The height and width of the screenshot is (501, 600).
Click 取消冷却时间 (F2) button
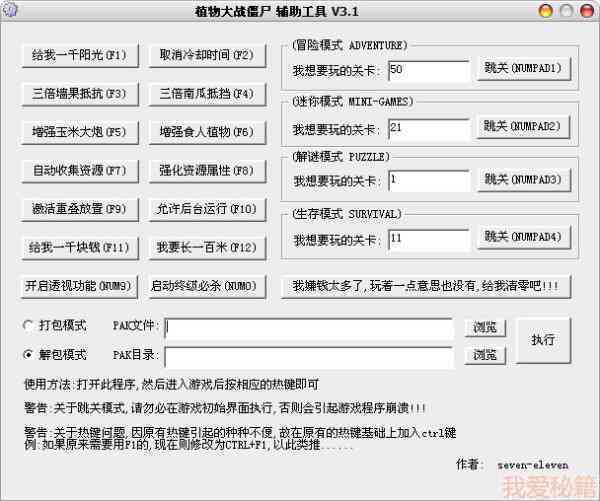pyautogui.click(x=207, y=56)
